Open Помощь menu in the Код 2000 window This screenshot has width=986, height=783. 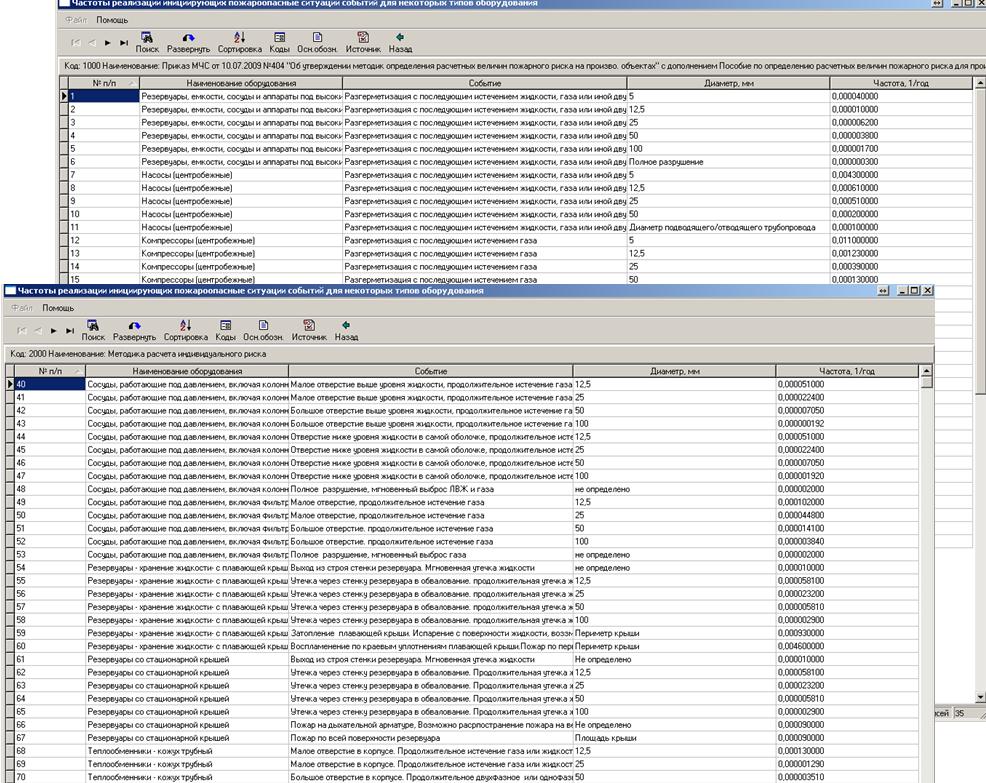58,308
